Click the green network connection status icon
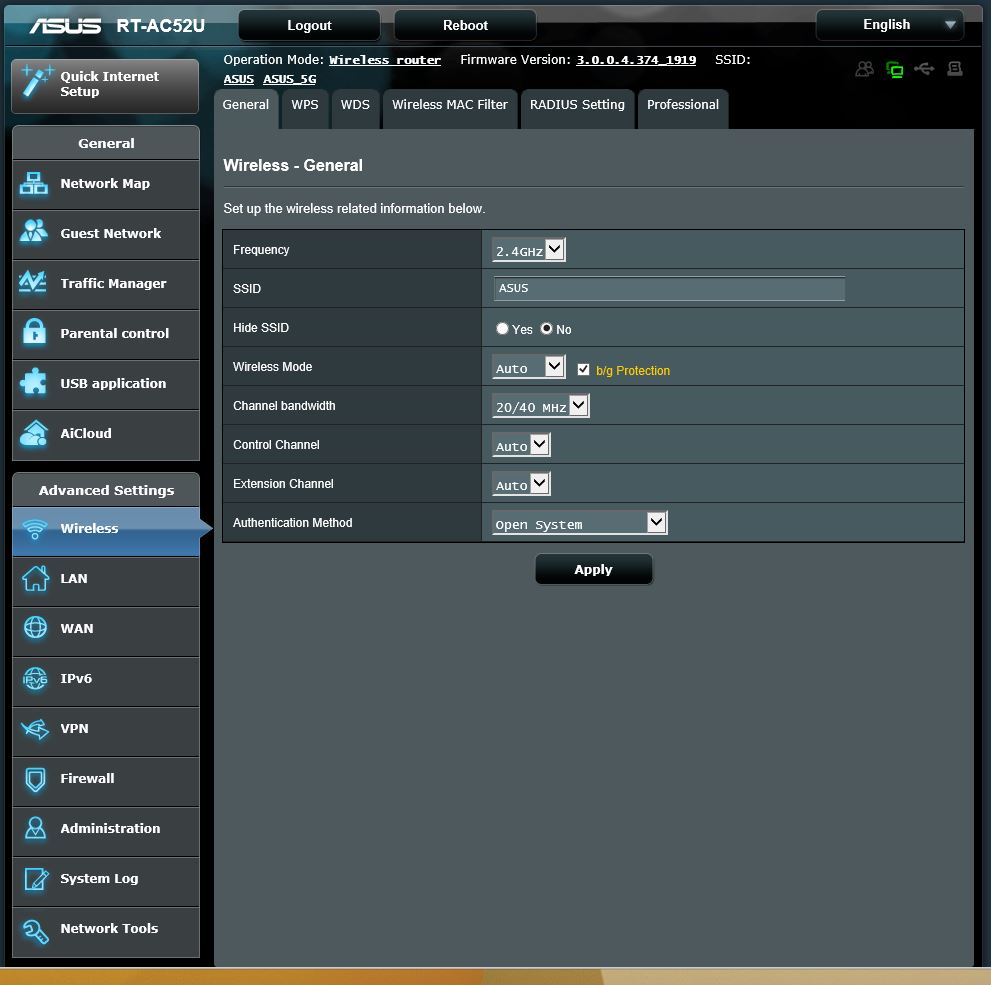 click(894, 69)
